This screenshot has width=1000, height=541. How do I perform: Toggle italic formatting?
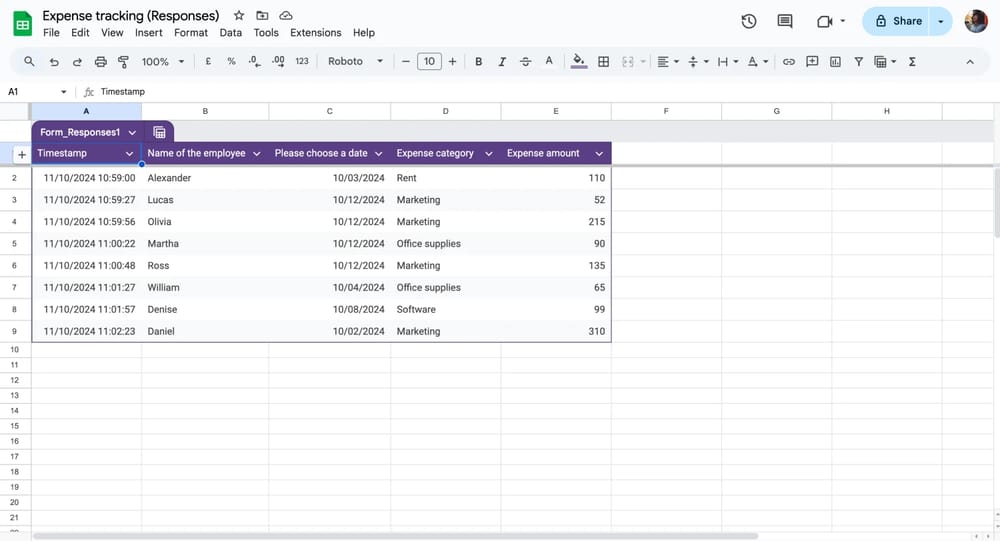502,62
